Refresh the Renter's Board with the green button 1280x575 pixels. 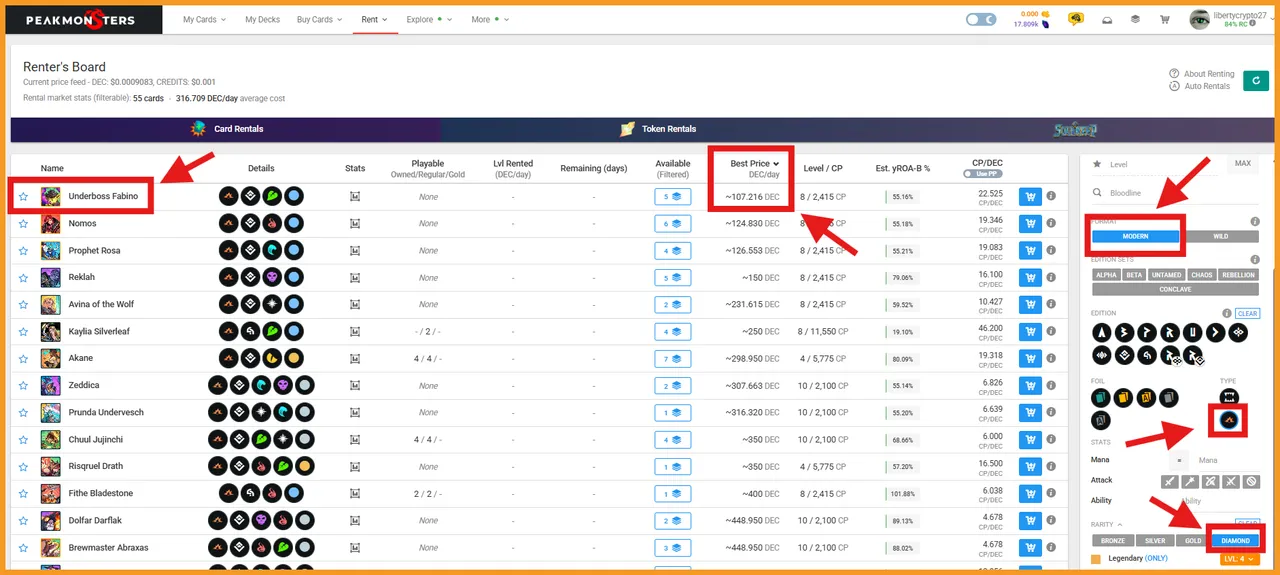pos(1256,81)
